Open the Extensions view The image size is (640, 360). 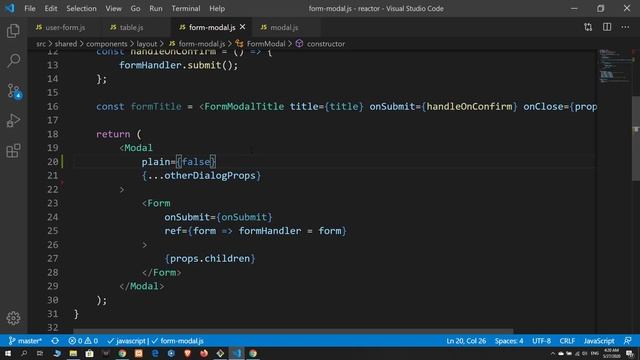(13, 151)
